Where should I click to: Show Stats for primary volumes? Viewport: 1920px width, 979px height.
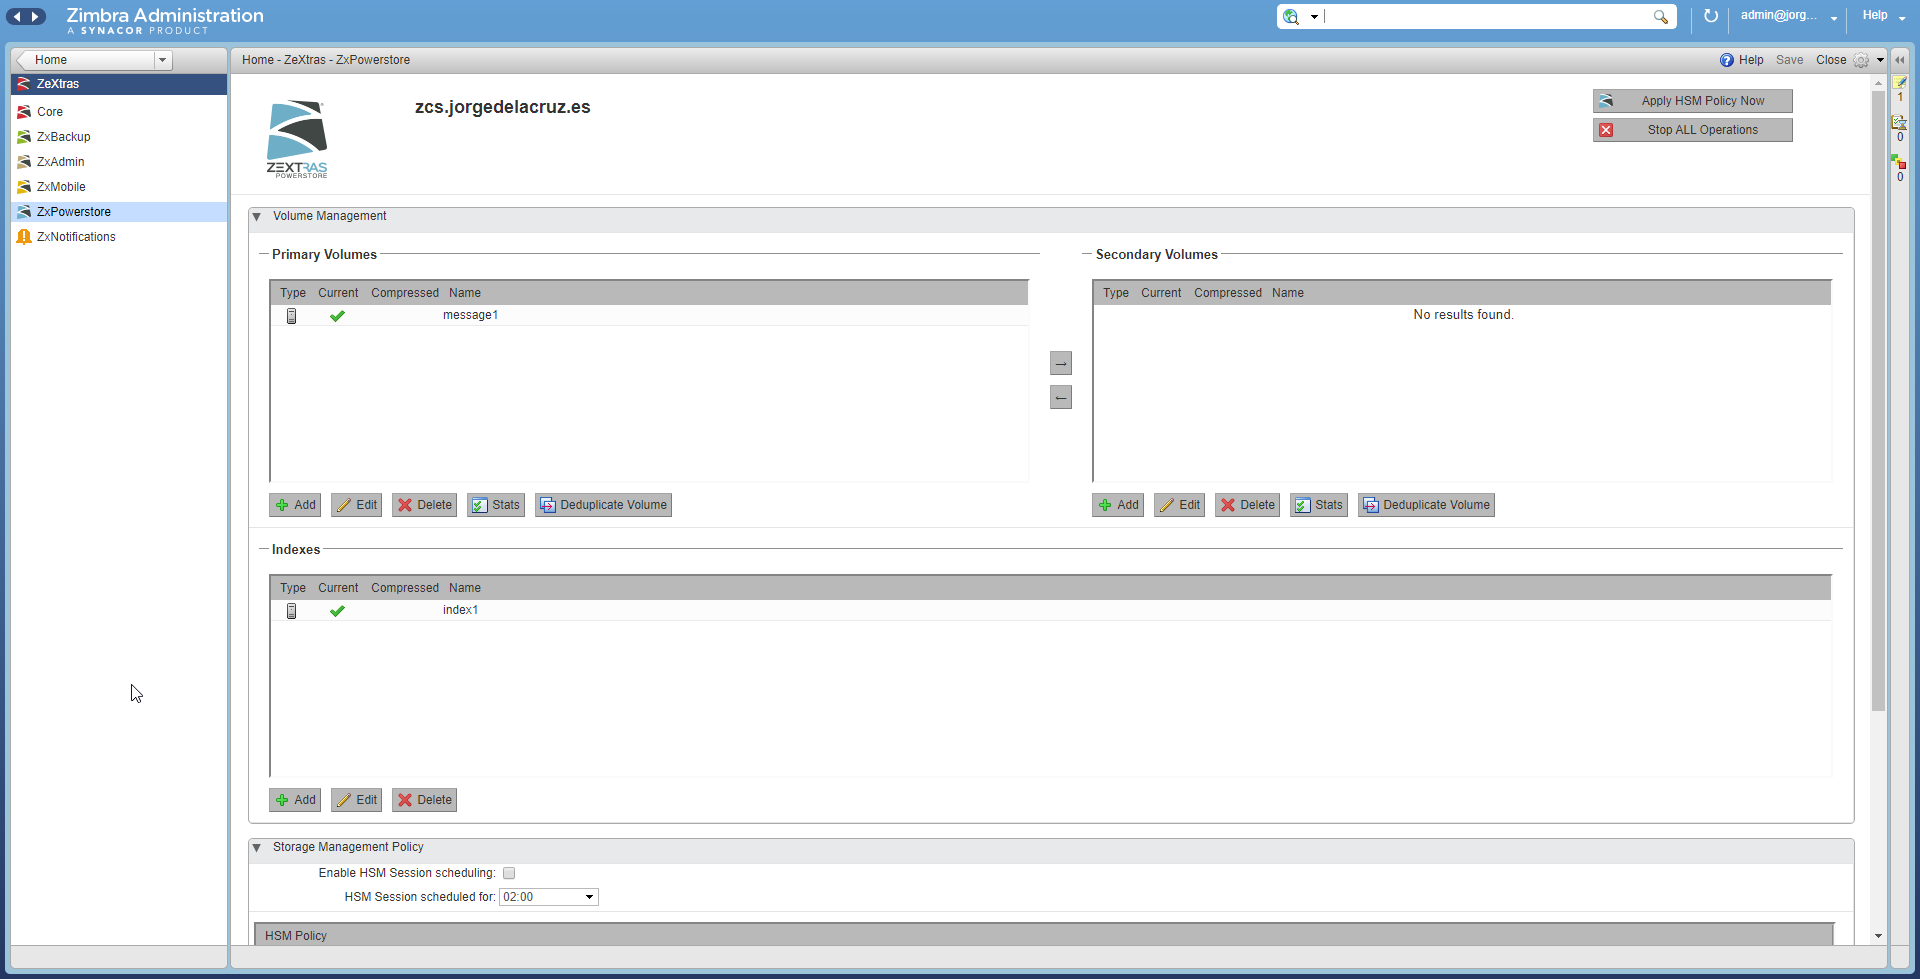click(496, 505)
